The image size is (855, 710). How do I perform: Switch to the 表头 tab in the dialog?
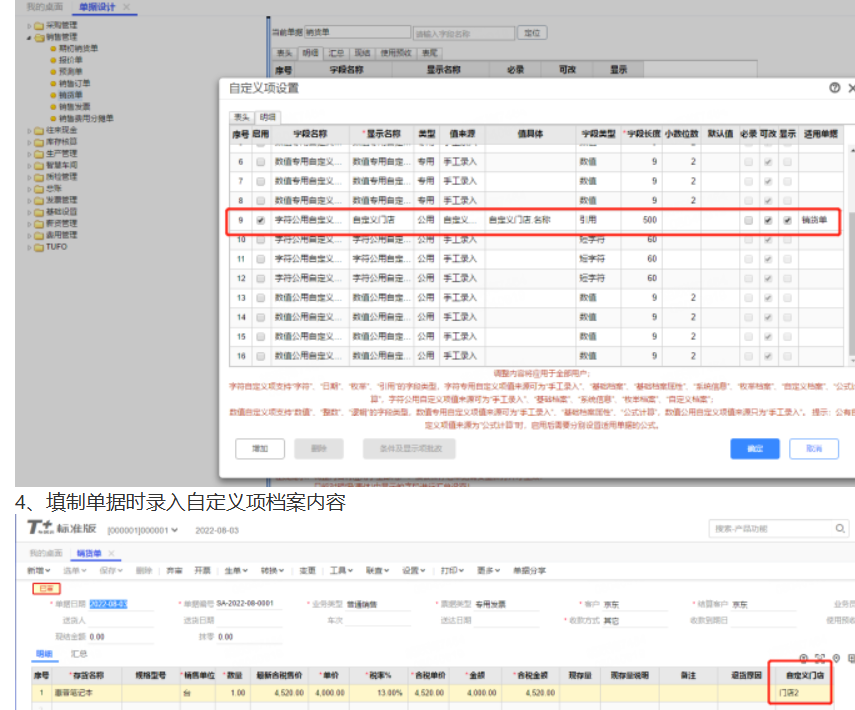(240, 117)
